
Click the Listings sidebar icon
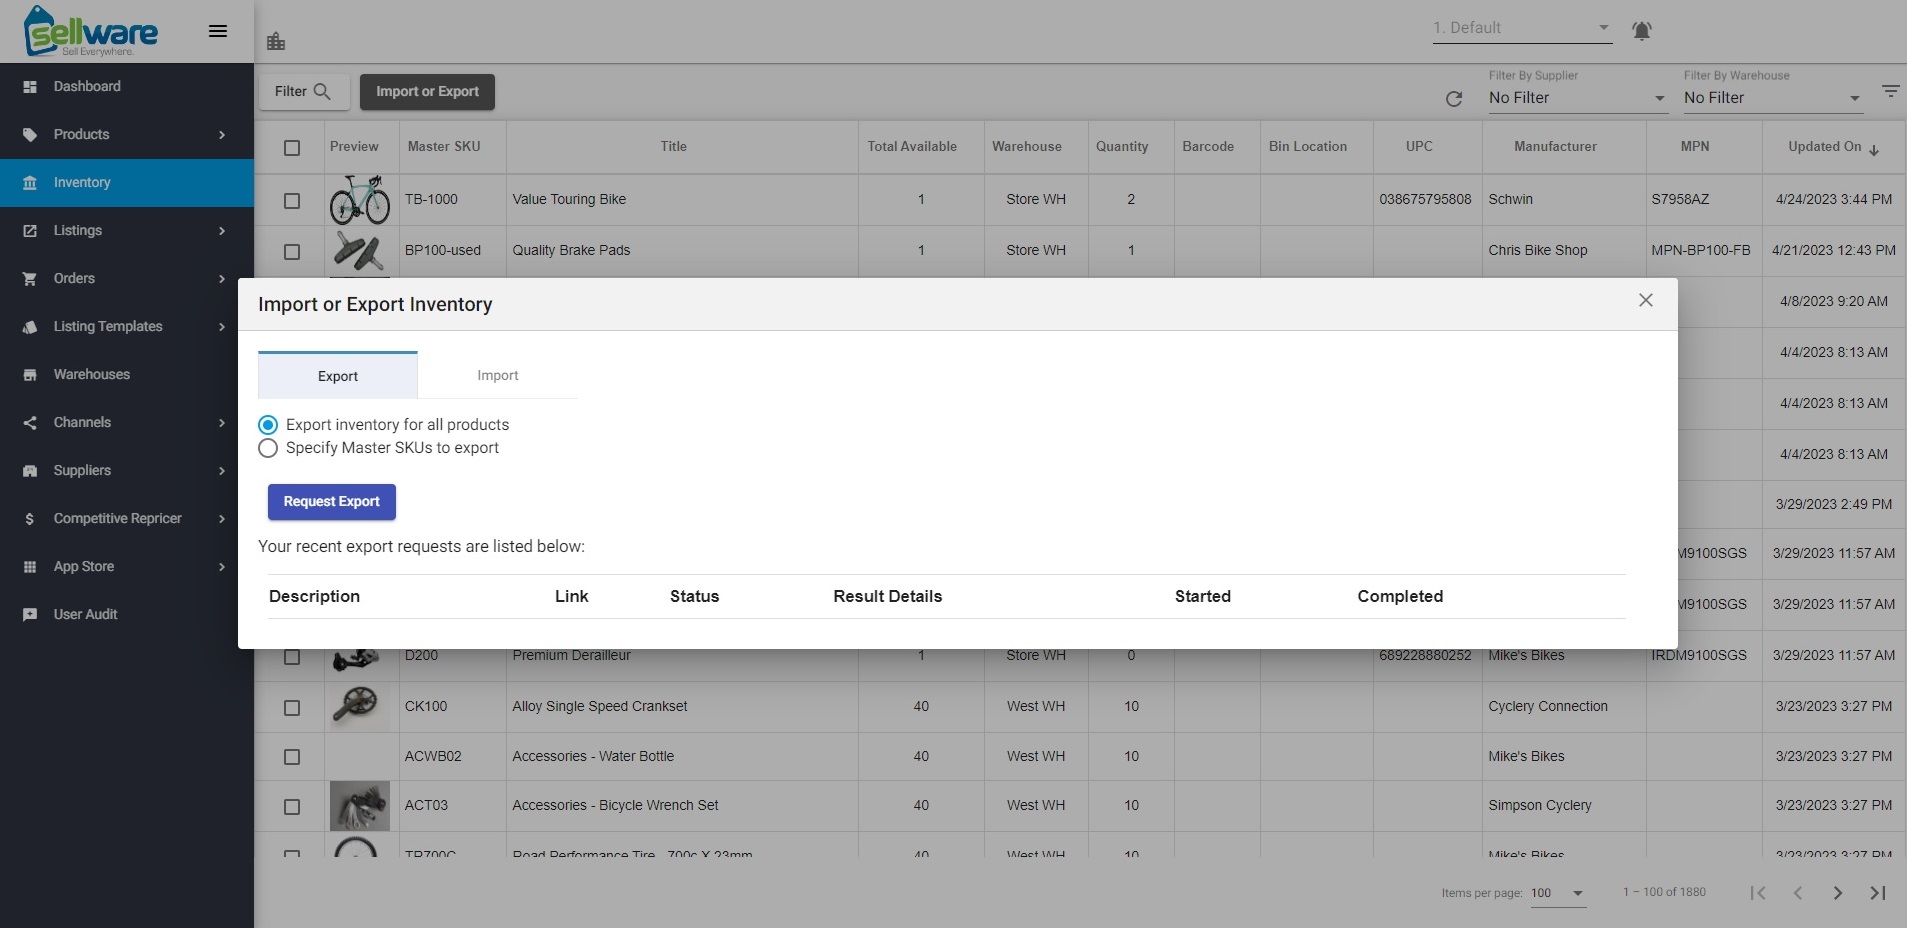tap(30, 231)
